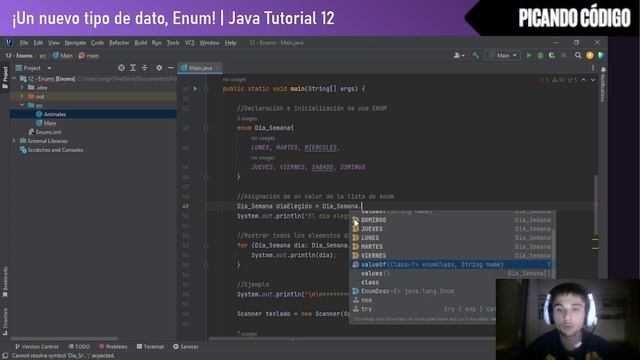Viewport: 640px width, 360px height.
Task: Open the Run menu
Action: click(x=156, y=43)
